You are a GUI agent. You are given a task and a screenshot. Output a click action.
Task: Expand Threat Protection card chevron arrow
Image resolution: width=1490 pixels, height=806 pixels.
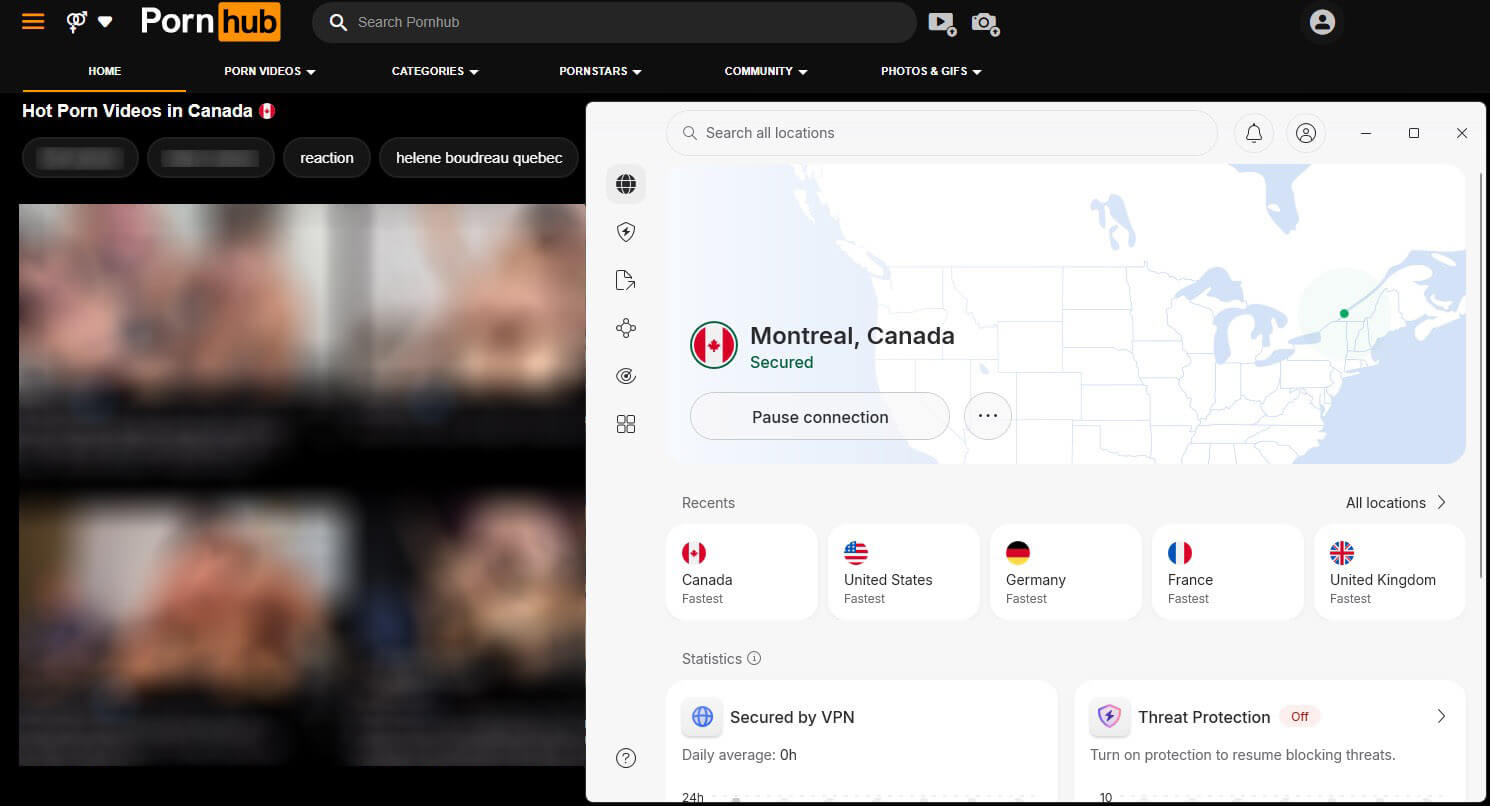pos(1441,716)
